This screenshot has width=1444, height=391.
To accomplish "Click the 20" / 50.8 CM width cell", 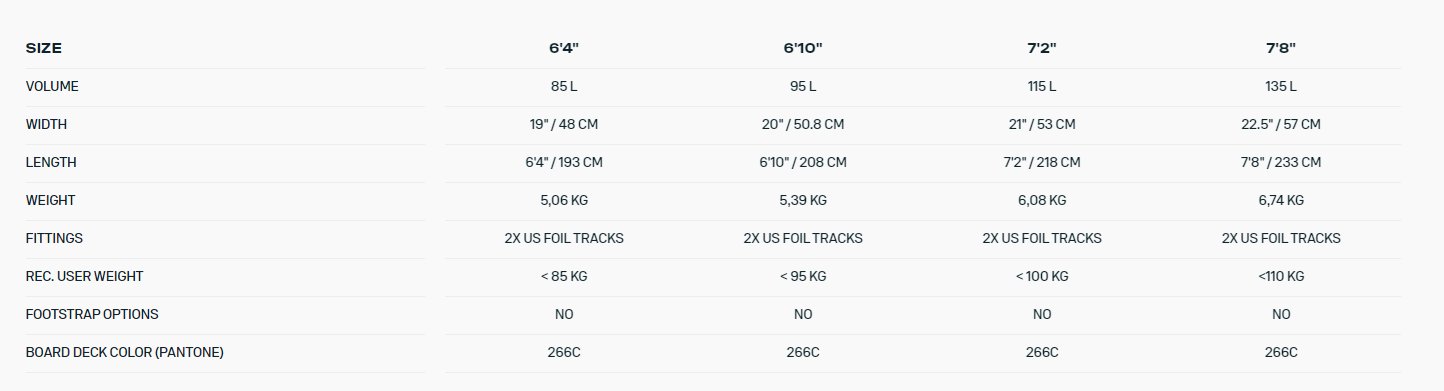I will [803, 125].
